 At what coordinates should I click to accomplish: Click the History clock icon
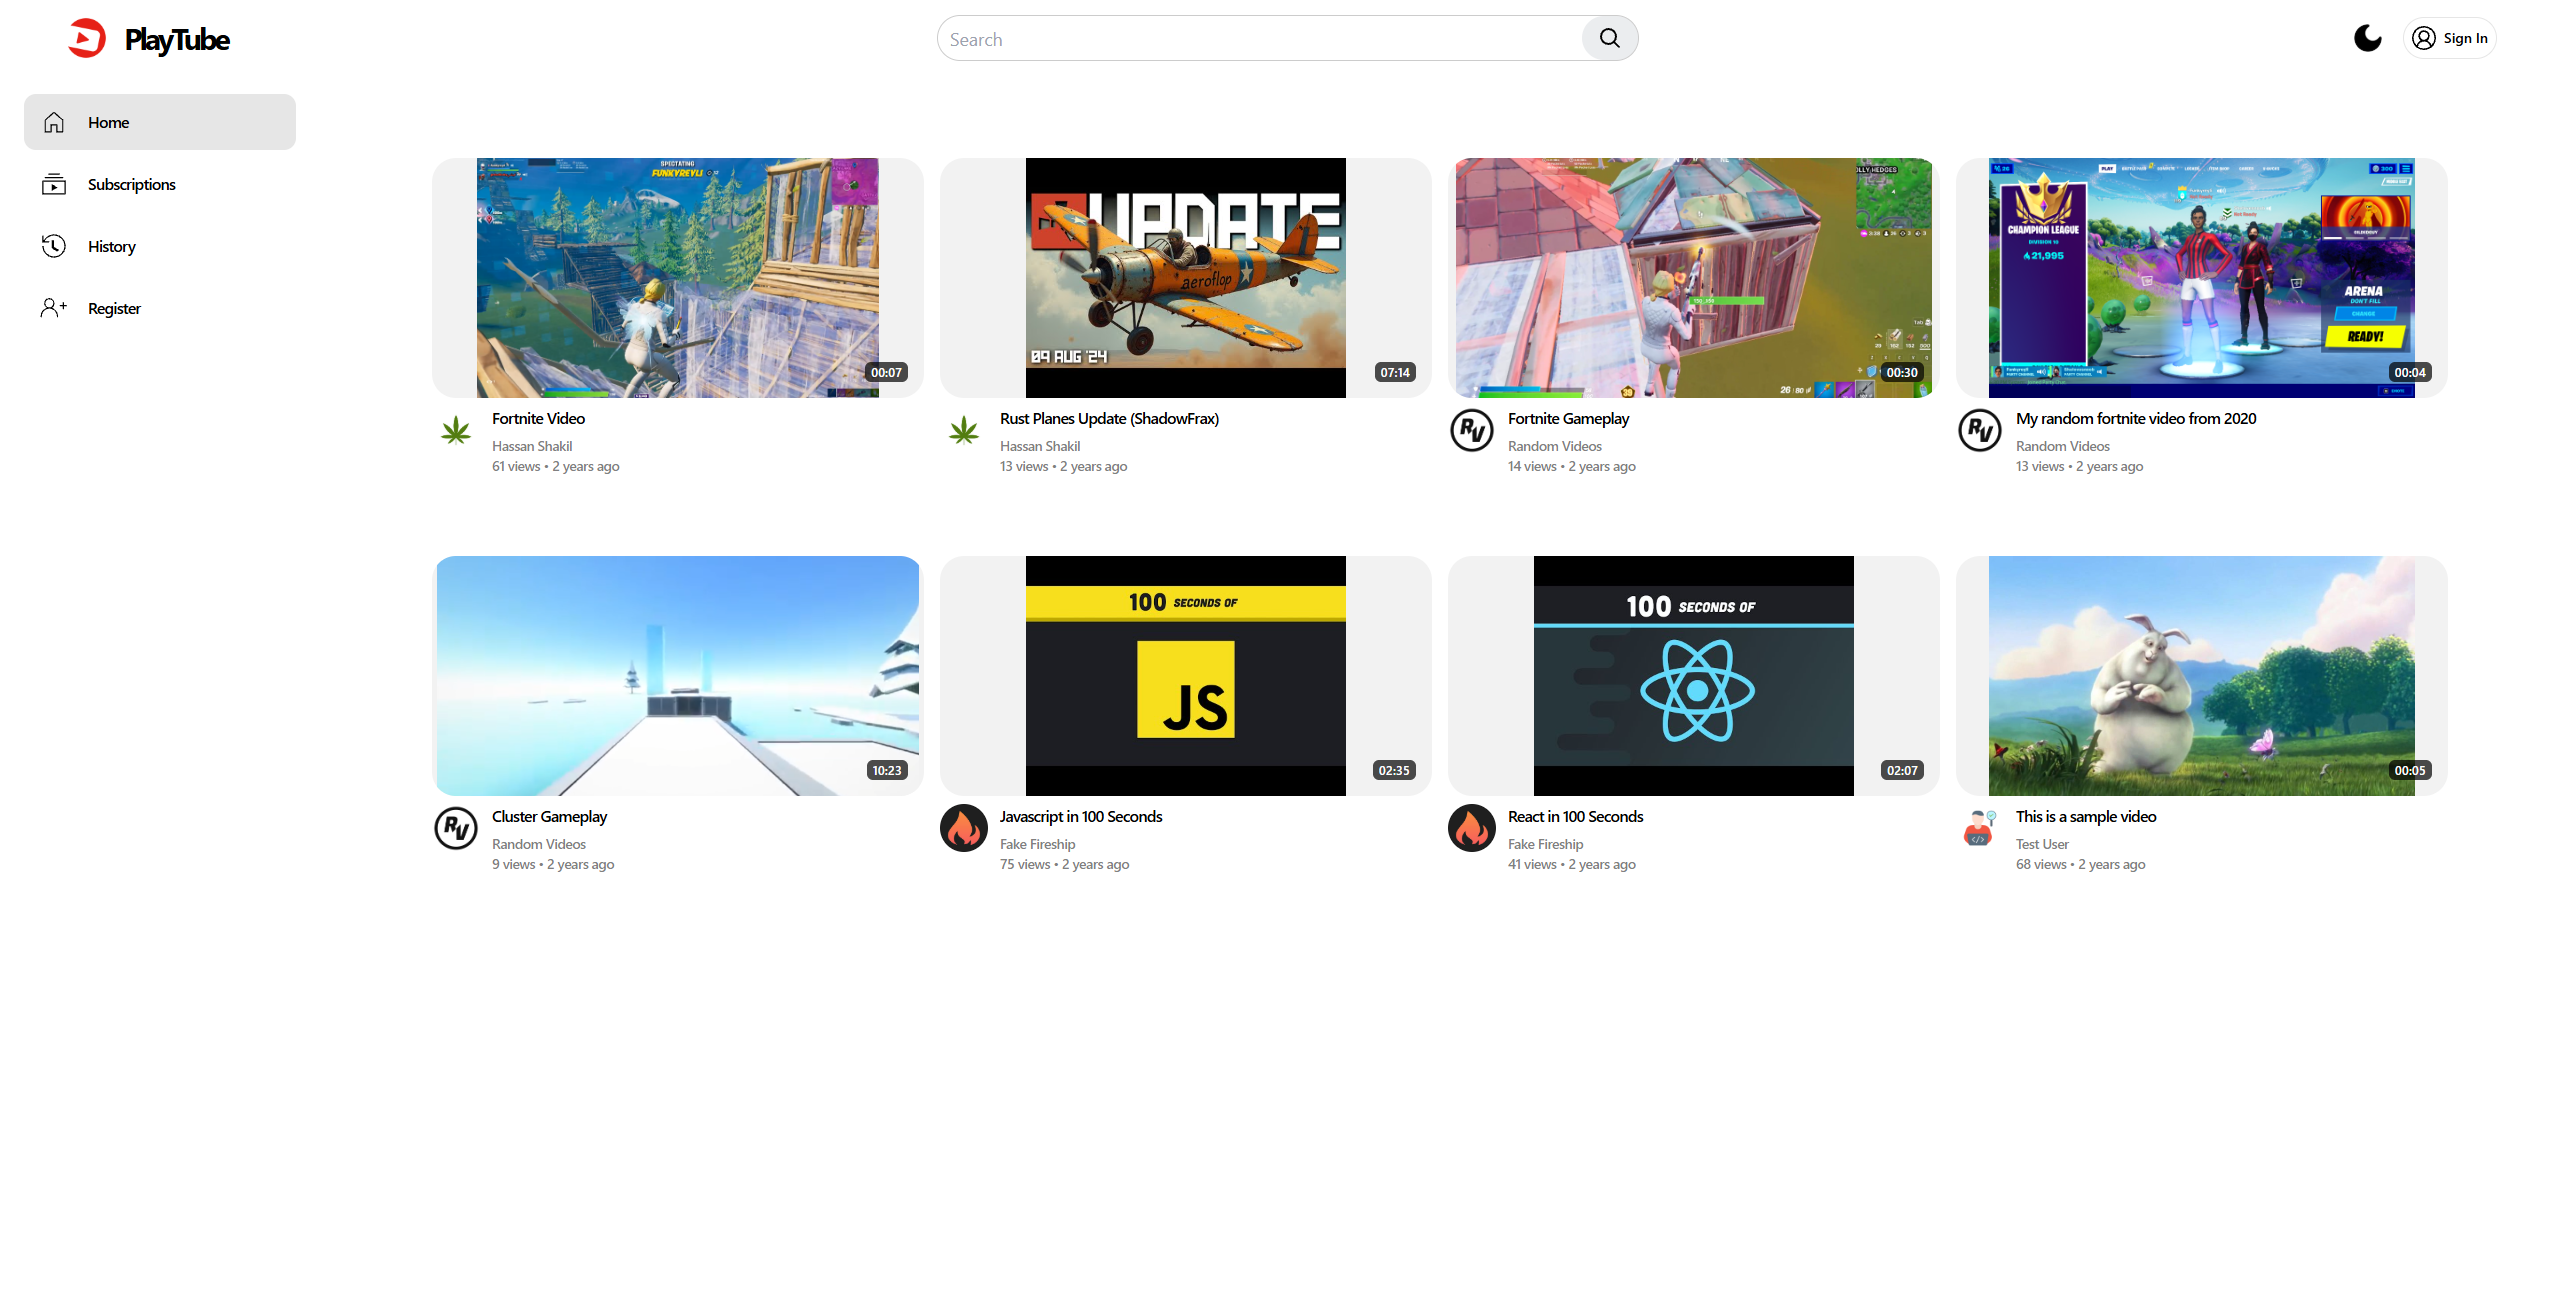54,246
